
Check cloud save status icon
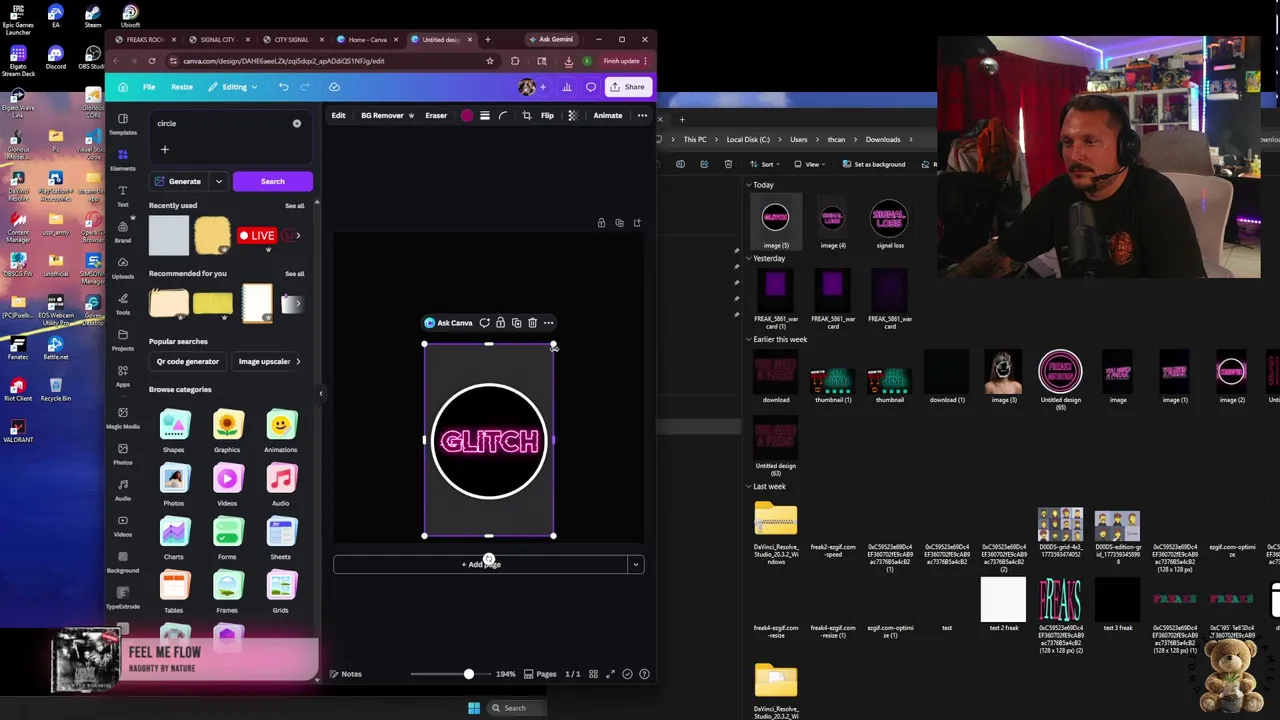334,87
